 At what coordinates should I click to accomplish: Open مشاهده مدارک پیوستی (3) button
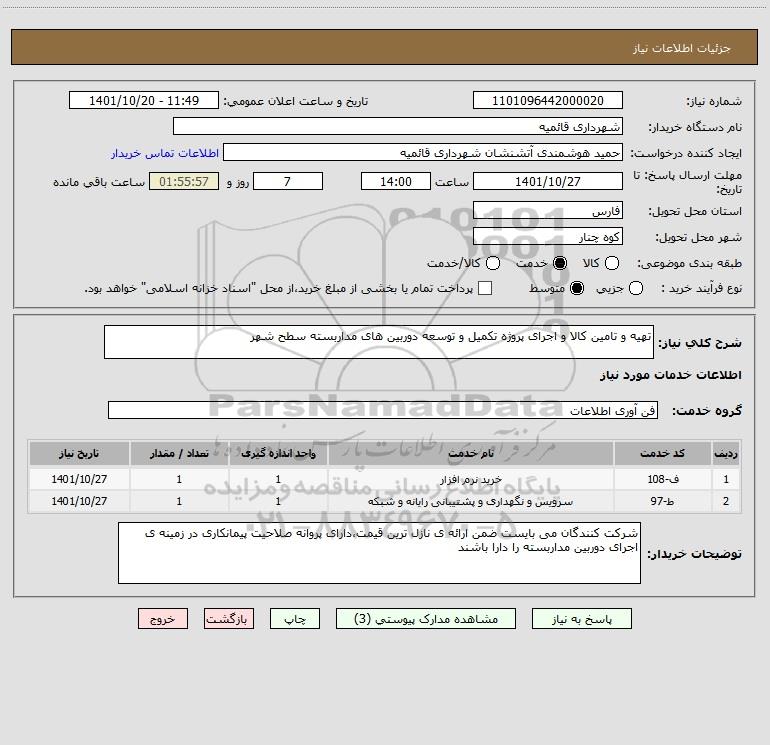click(426, 619)
